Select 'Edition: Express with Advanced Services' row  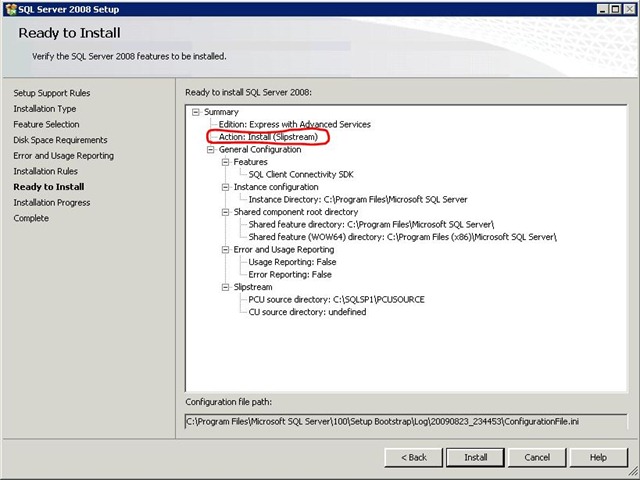coord(295,124)
